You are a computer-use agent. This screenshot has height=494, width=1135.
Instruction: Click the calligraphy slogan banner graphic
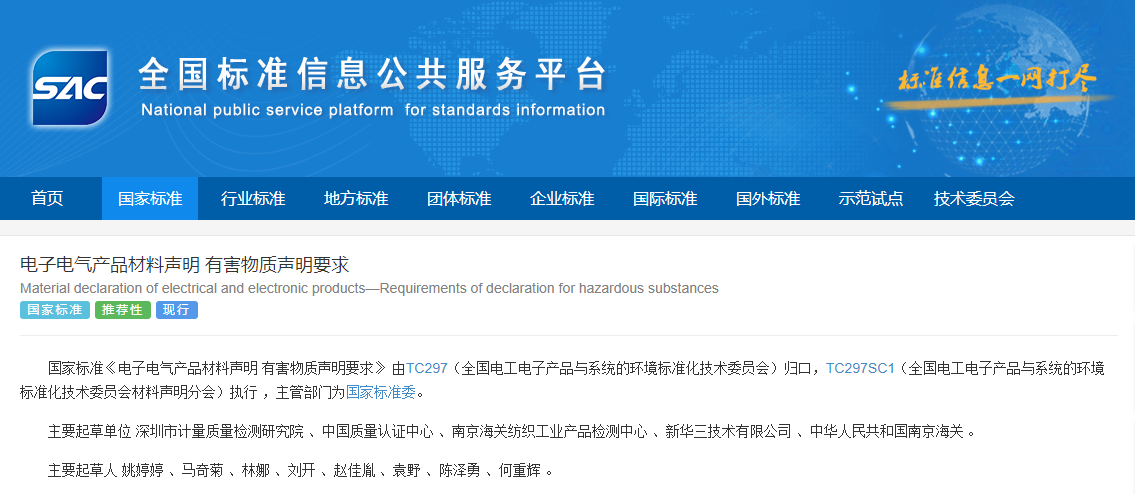pos(997,81)
